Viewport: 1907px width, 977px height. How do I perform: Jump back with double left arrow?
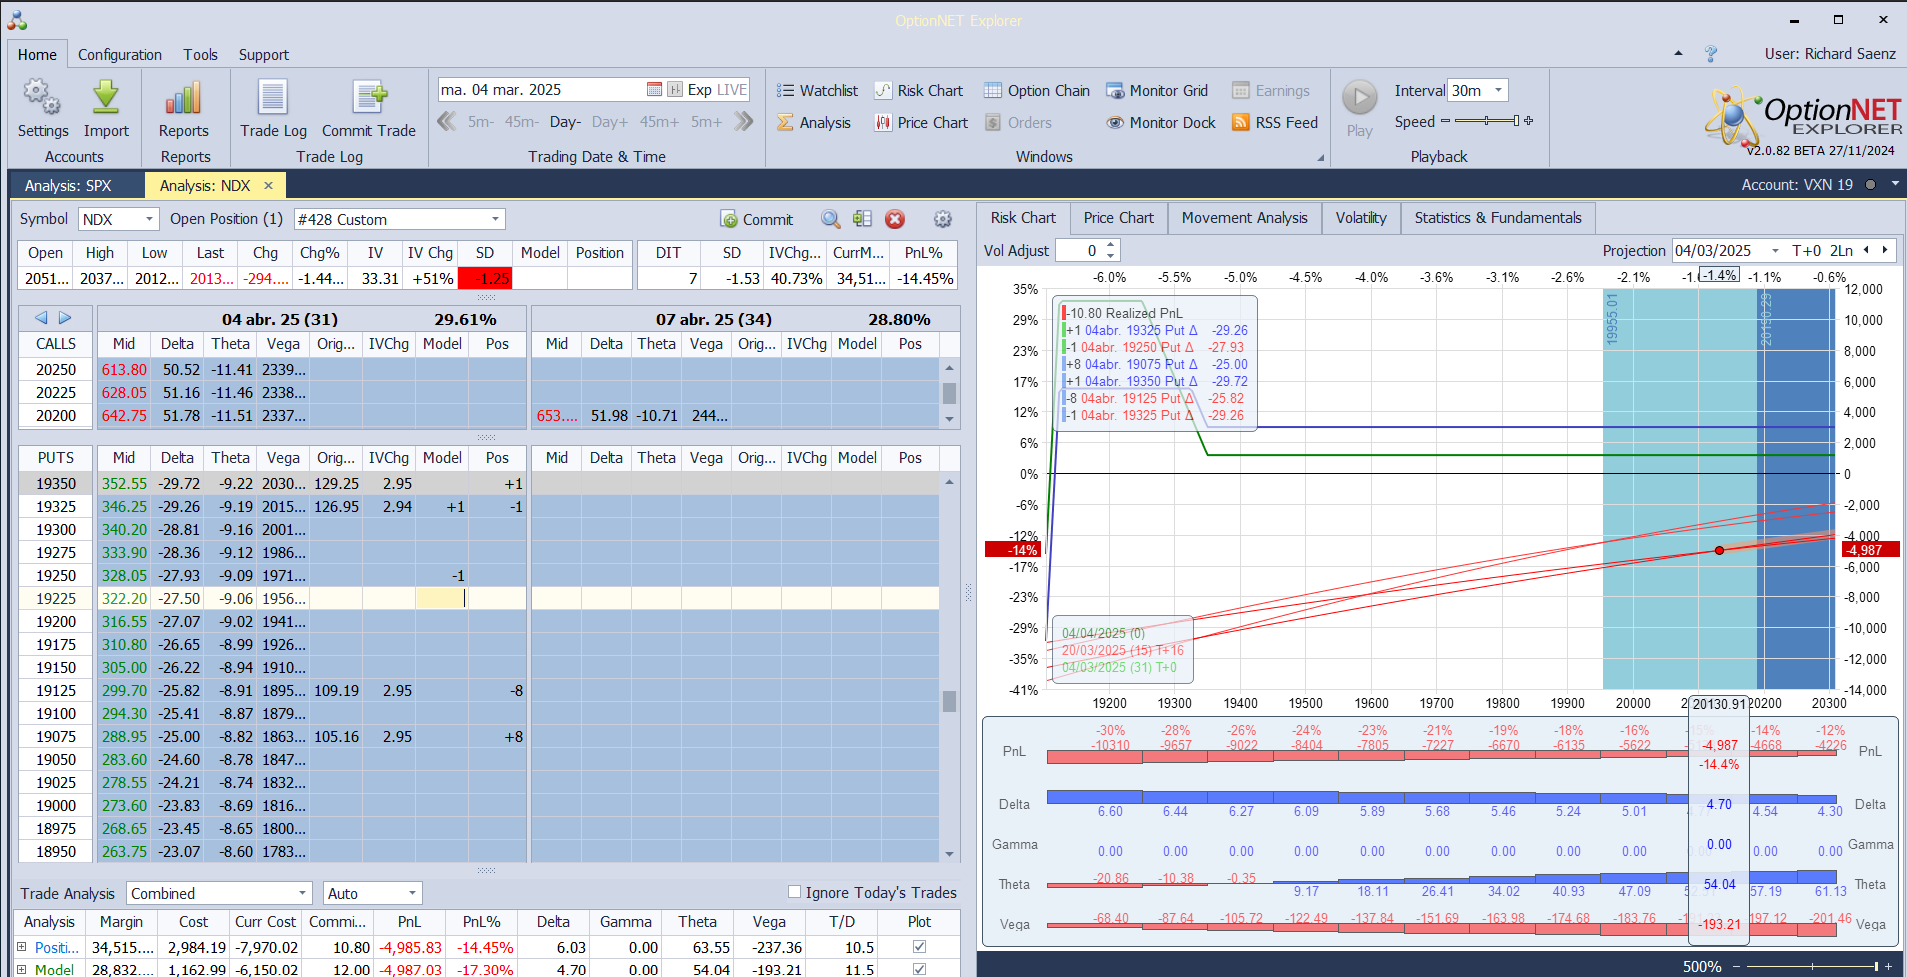(x=447, y=121)
